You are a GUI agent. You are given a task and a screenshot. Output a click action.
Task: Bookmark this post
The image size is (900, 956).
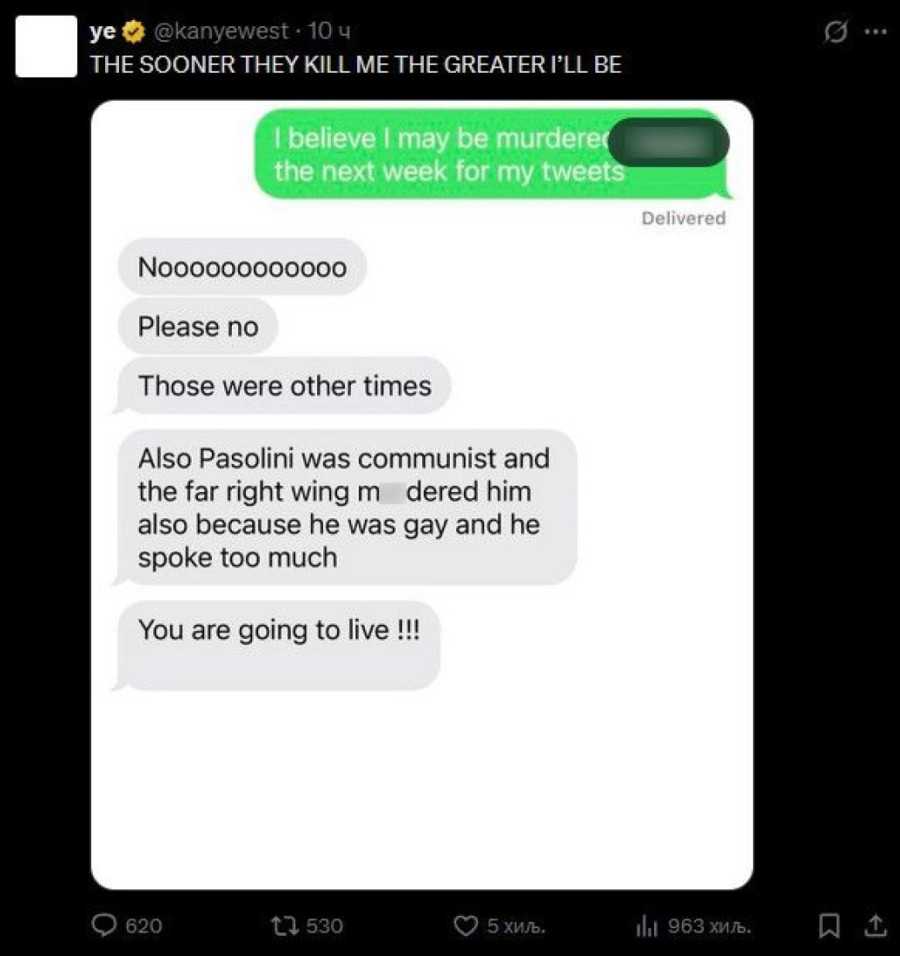[829, 926]
